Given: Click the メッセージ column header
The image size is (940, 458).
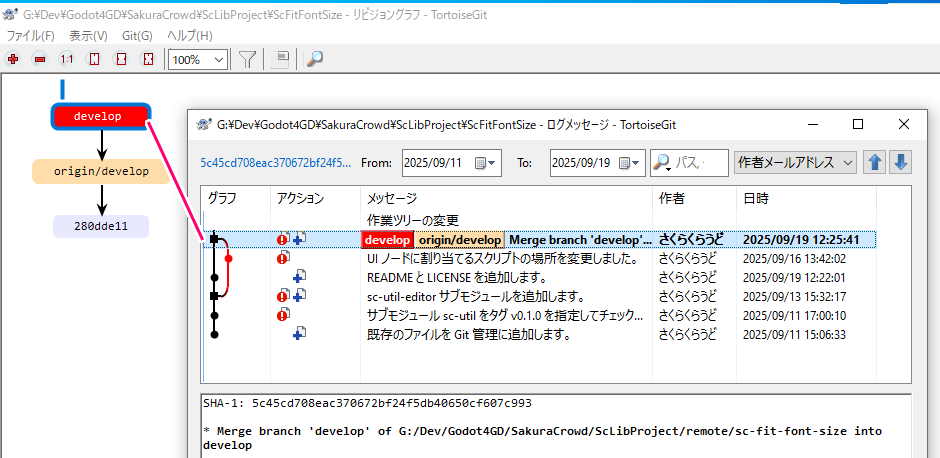Looking at the screenshot, I should (x=506, y=197).
